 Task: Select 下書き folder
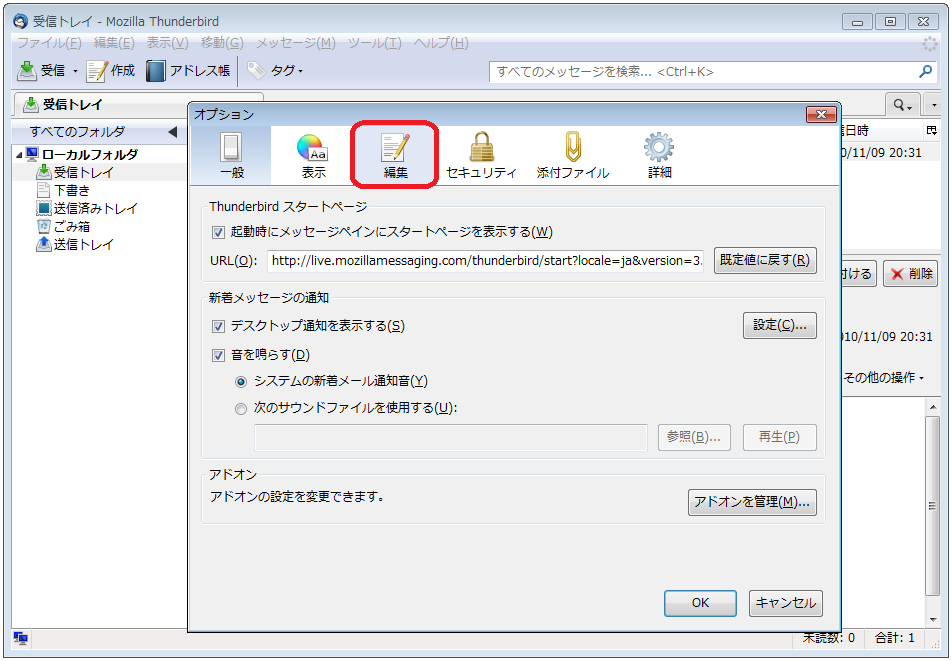point(72,191)
